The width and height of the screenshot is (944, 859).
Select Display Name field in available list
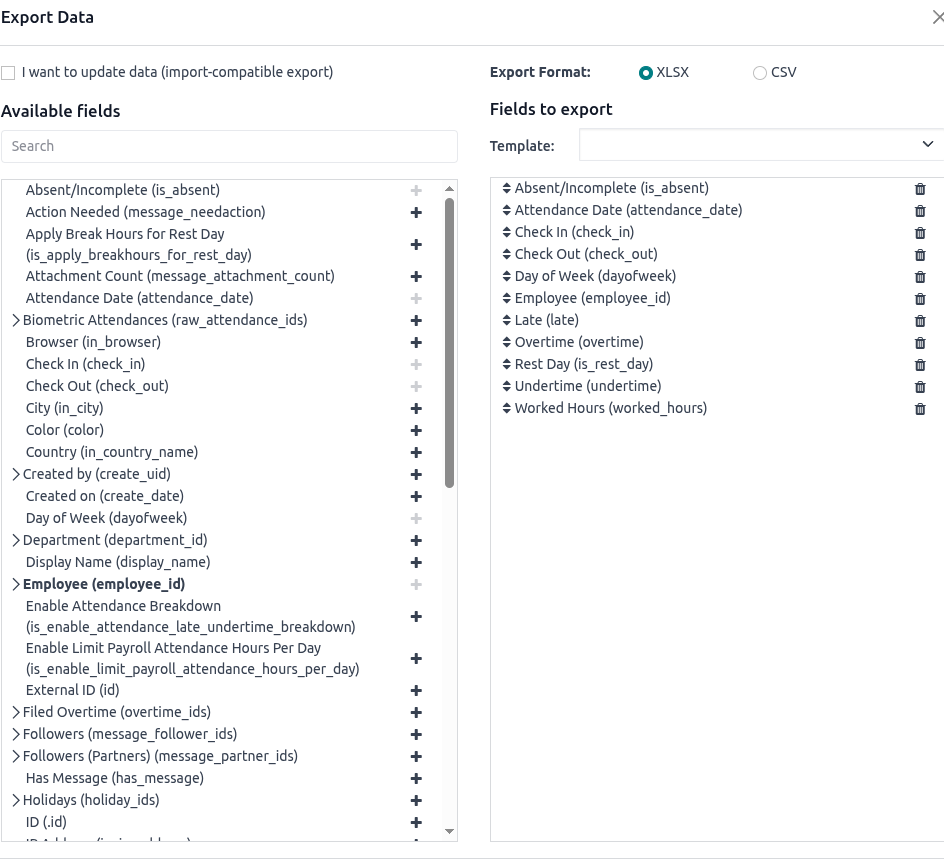118,562
